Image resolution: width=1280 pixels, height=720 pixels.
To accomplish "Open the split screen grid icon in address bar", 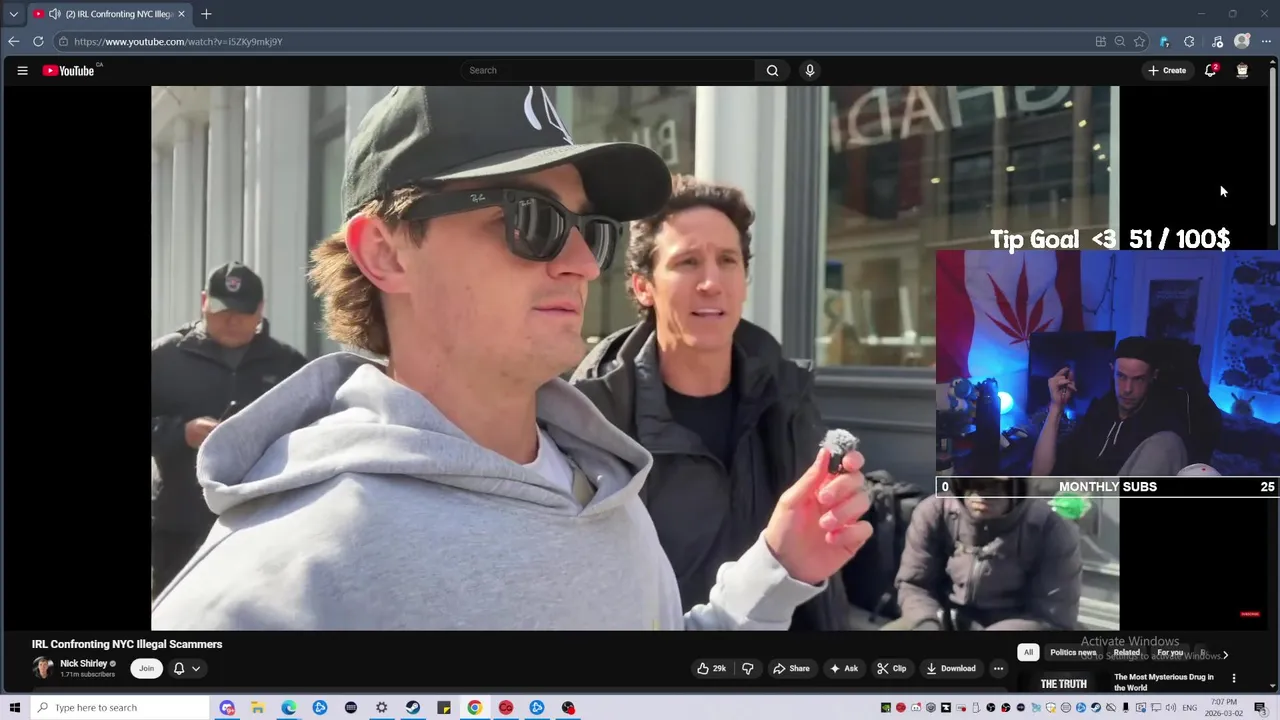I will 1101,41.
